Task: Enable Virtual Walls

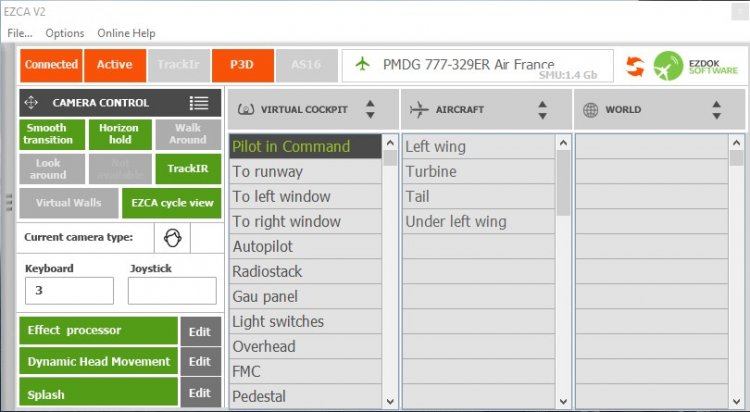Action: click(x=68, y=203)
